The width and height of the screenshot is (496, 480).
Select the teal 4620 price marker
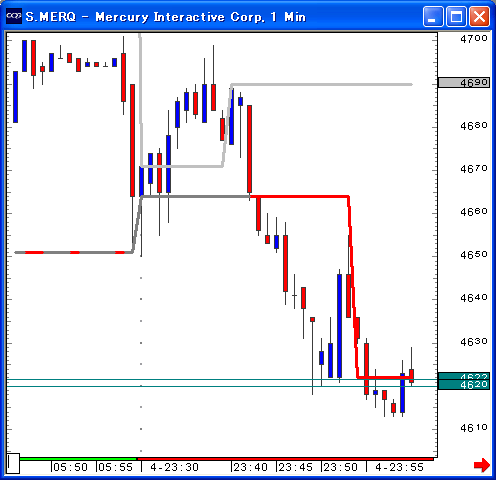(464, 385)
